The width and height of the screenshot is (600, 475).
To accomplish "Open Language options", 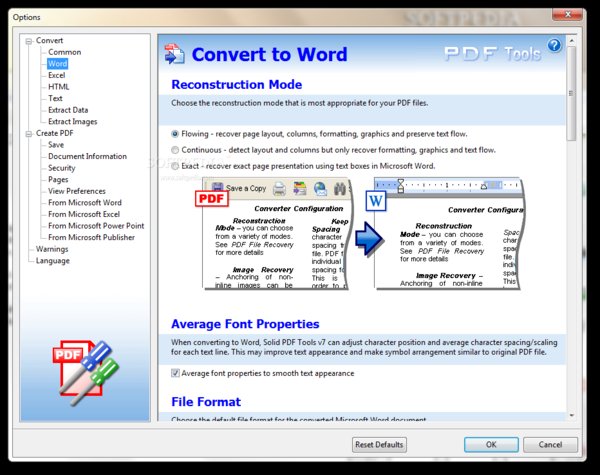I will 53,261.
